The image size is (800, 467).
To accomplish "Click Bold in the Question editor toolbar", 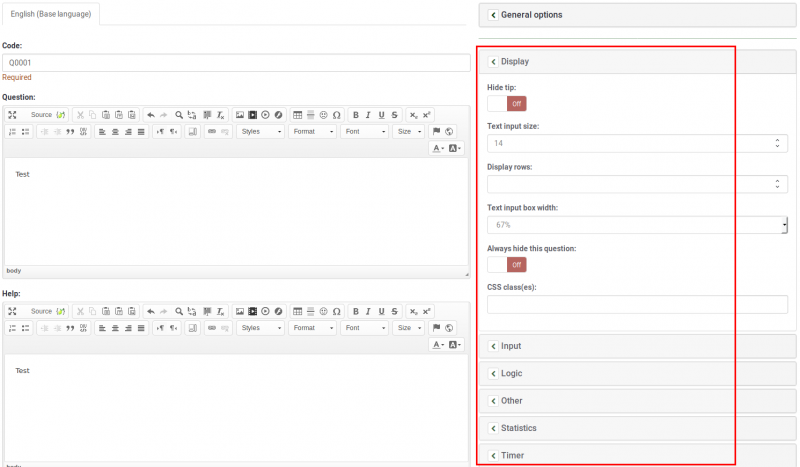I will click(x=356, y=115).
